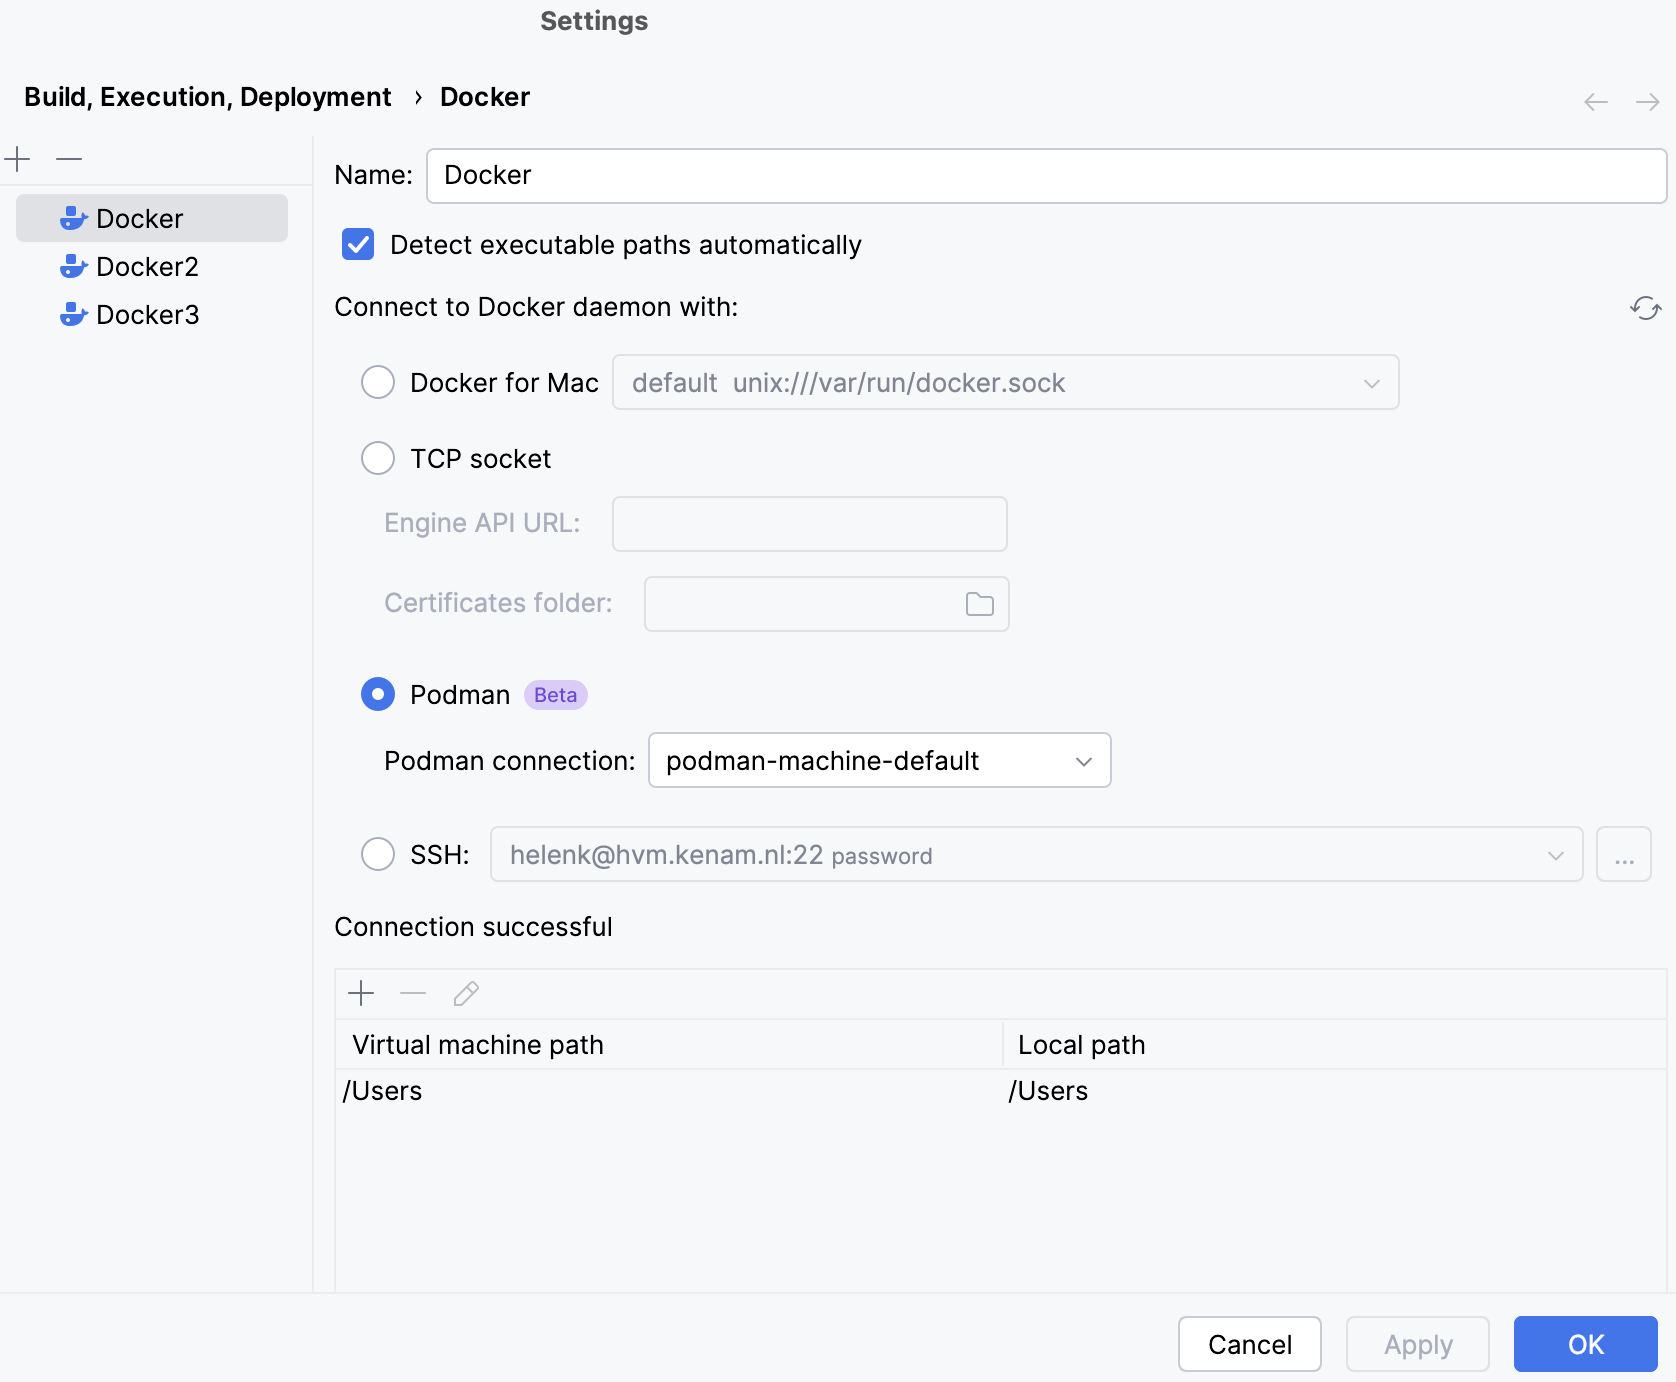This screenshot has width=1676, height=1382.
Task: Navigate back in settings history
Action: click(x=1595, y=101)
